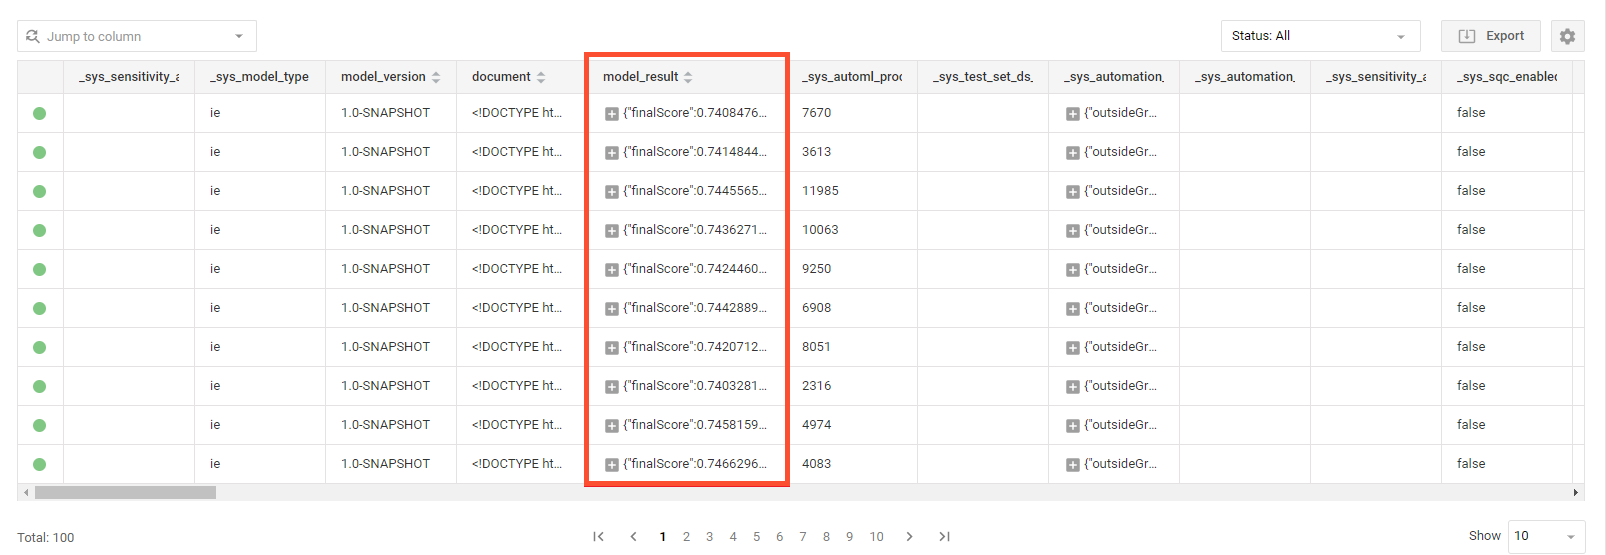This screenshot has height=555, width=1606.
Task: Expand outsideGr JSON in first row
Action: (1072, 114)
